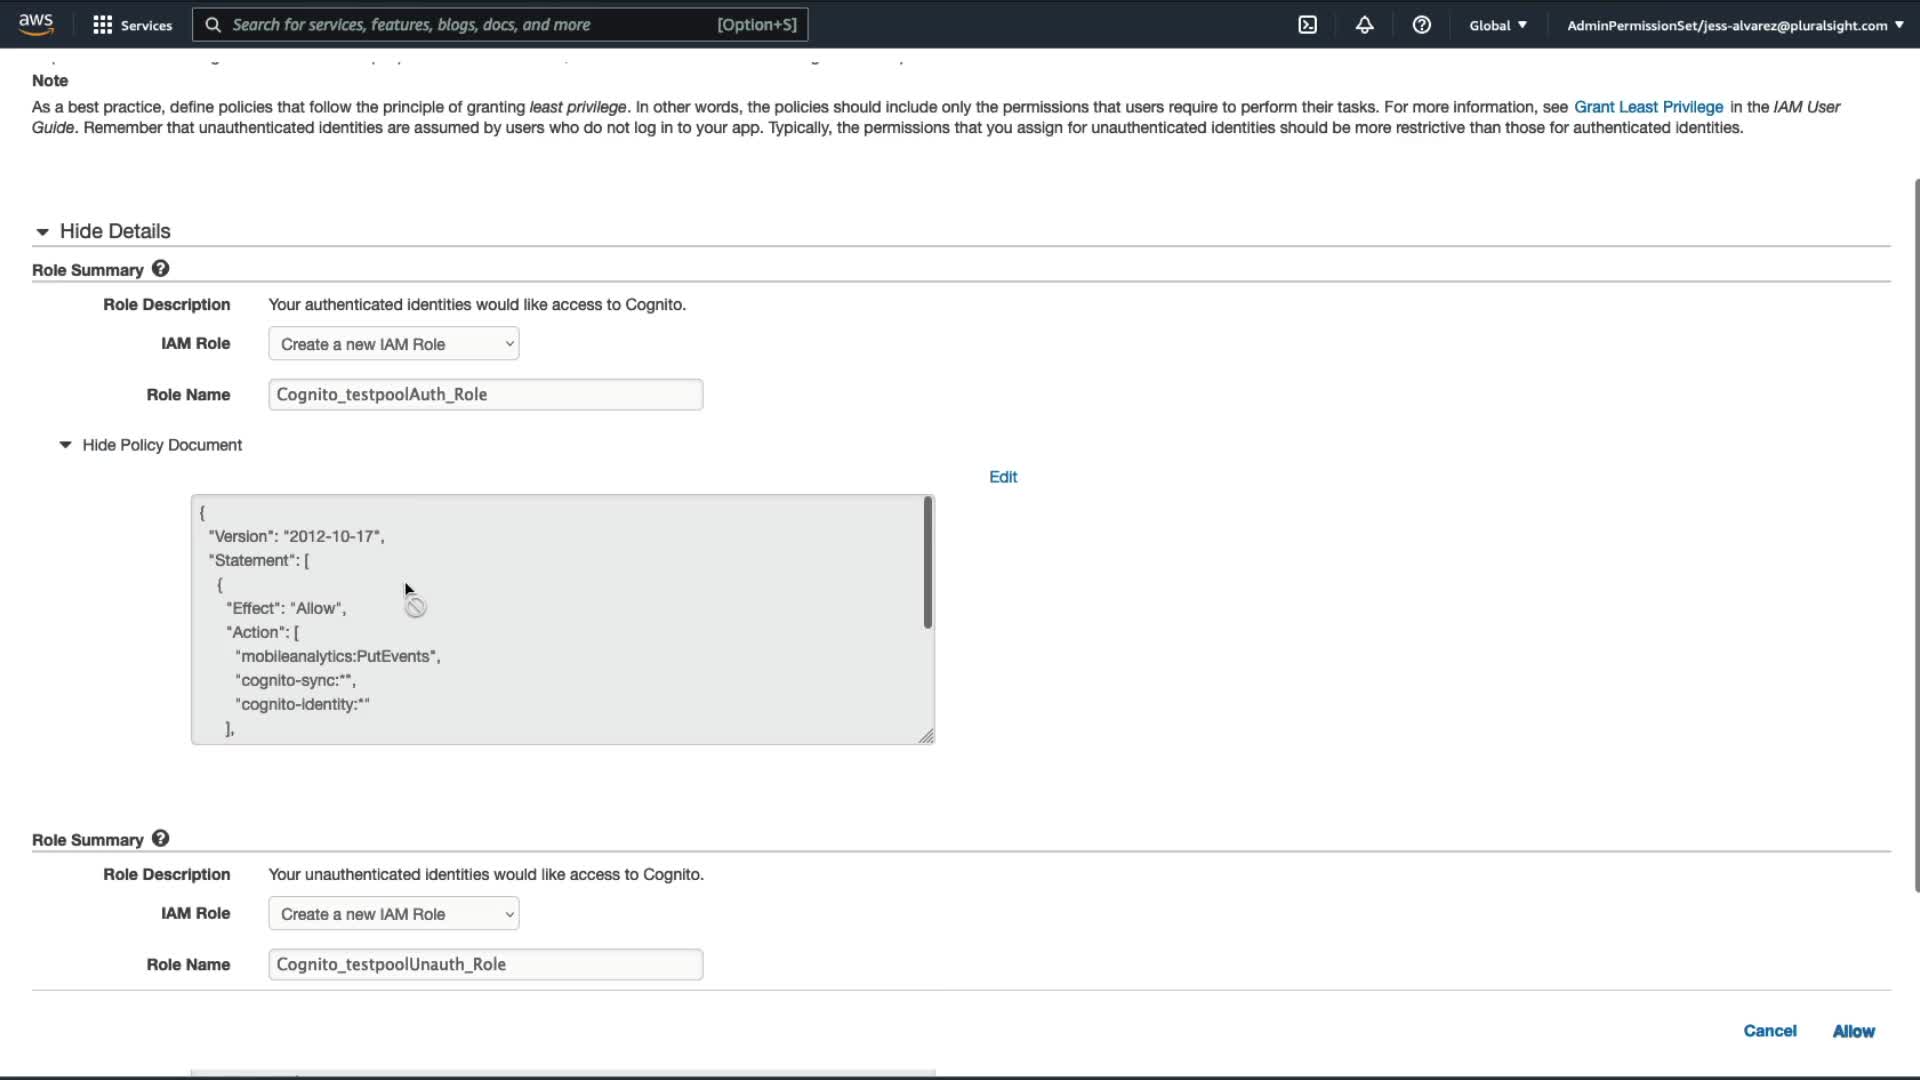Open the AdminPermissionSet account menu

tap(1734, 25)
